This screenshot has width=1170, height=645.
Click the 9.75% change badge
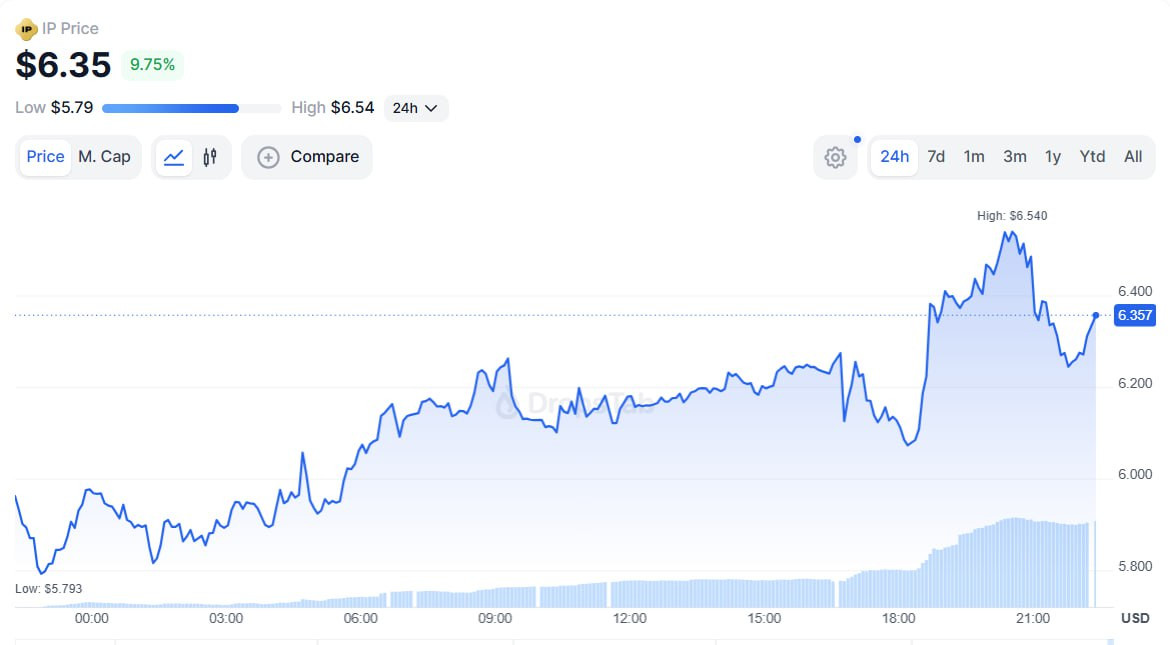pos(152,65)
